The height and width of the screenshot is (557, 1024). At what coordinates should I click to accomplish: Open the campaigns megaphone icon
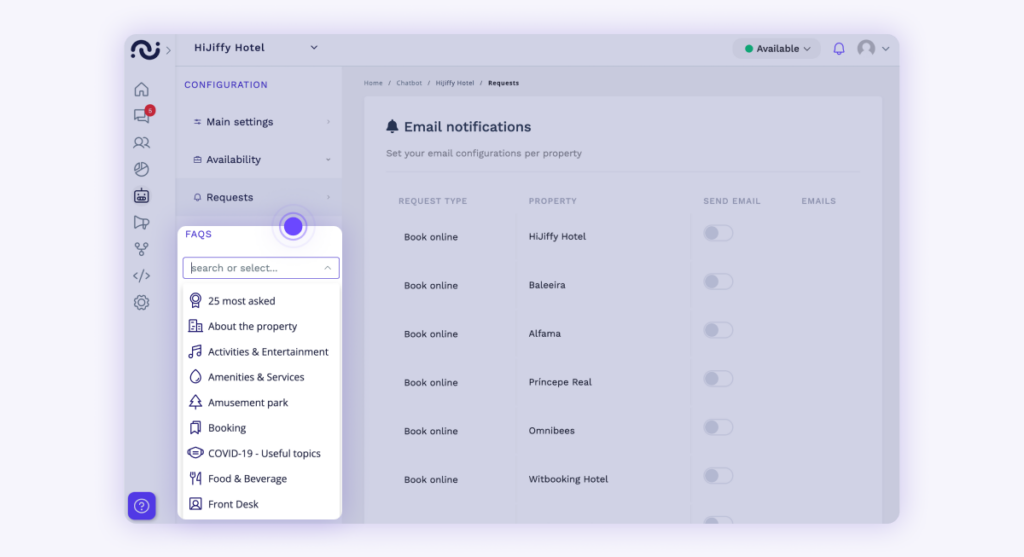click(x=141, y=223)
